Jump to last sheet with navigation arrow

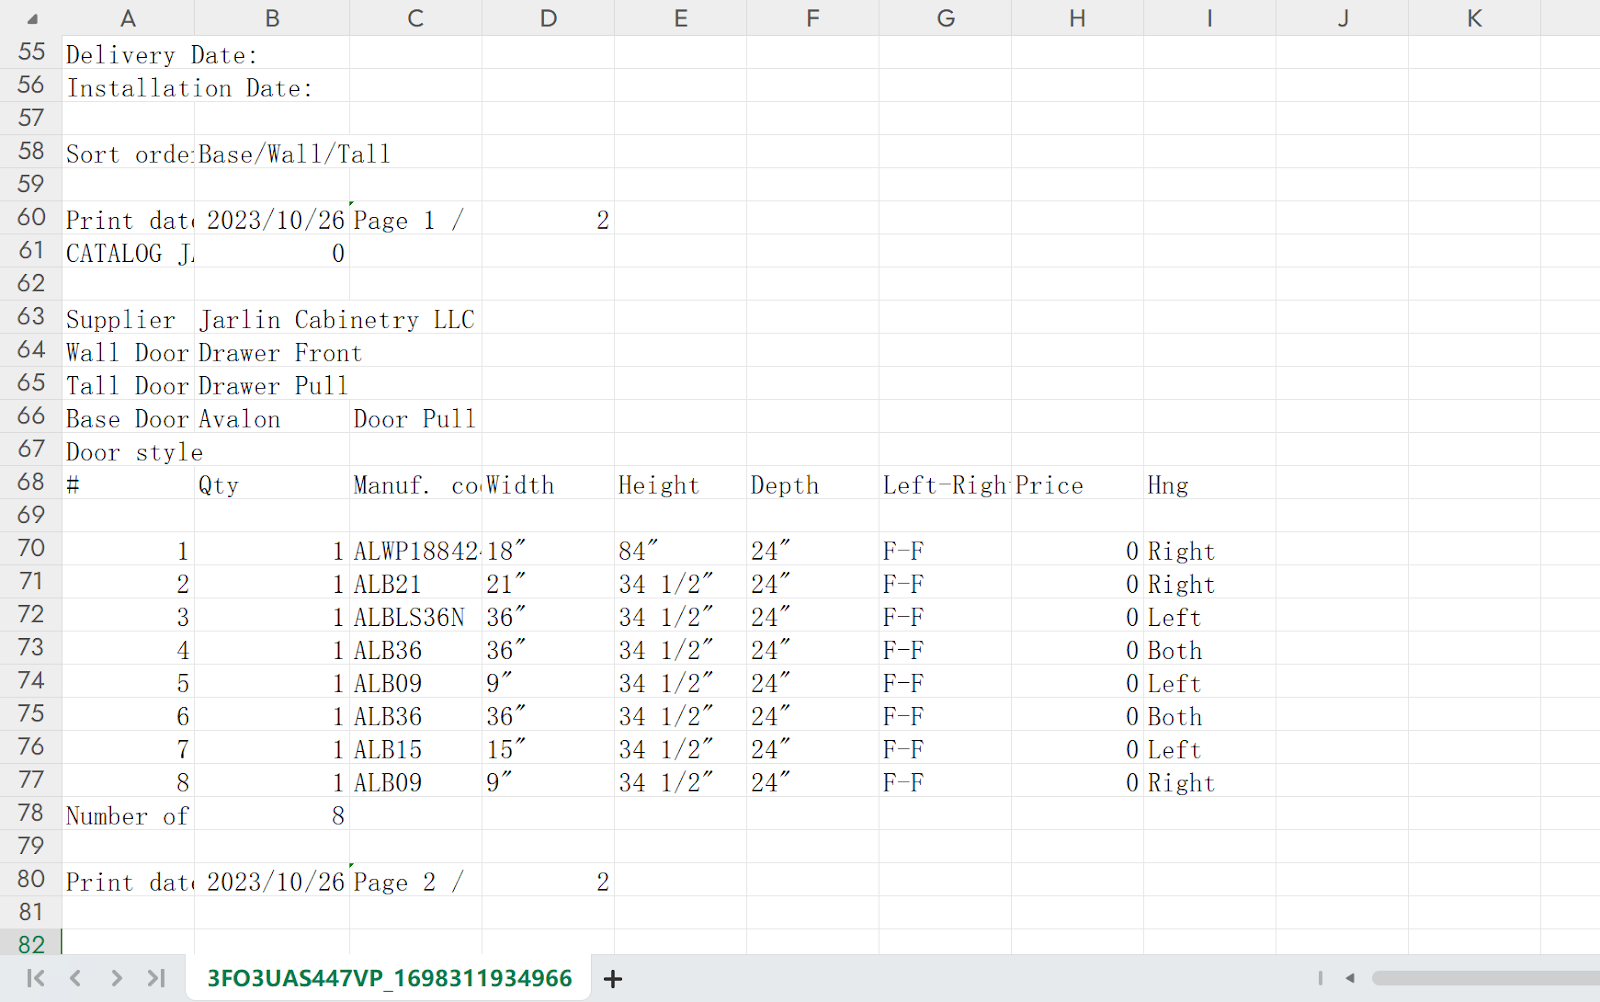point(156,978)
